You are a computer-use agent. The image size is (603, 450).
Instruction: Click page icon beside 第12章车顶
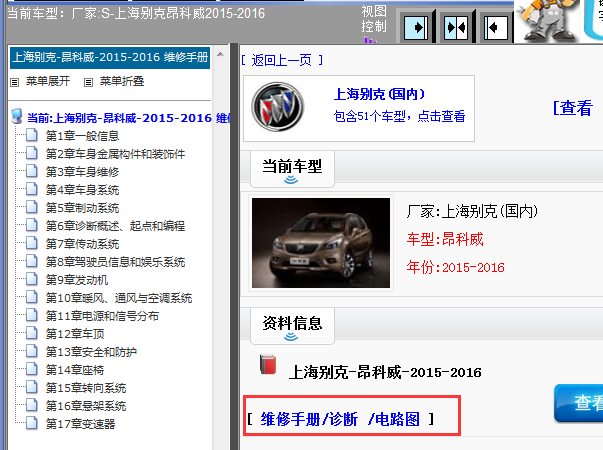click(32, 333)
